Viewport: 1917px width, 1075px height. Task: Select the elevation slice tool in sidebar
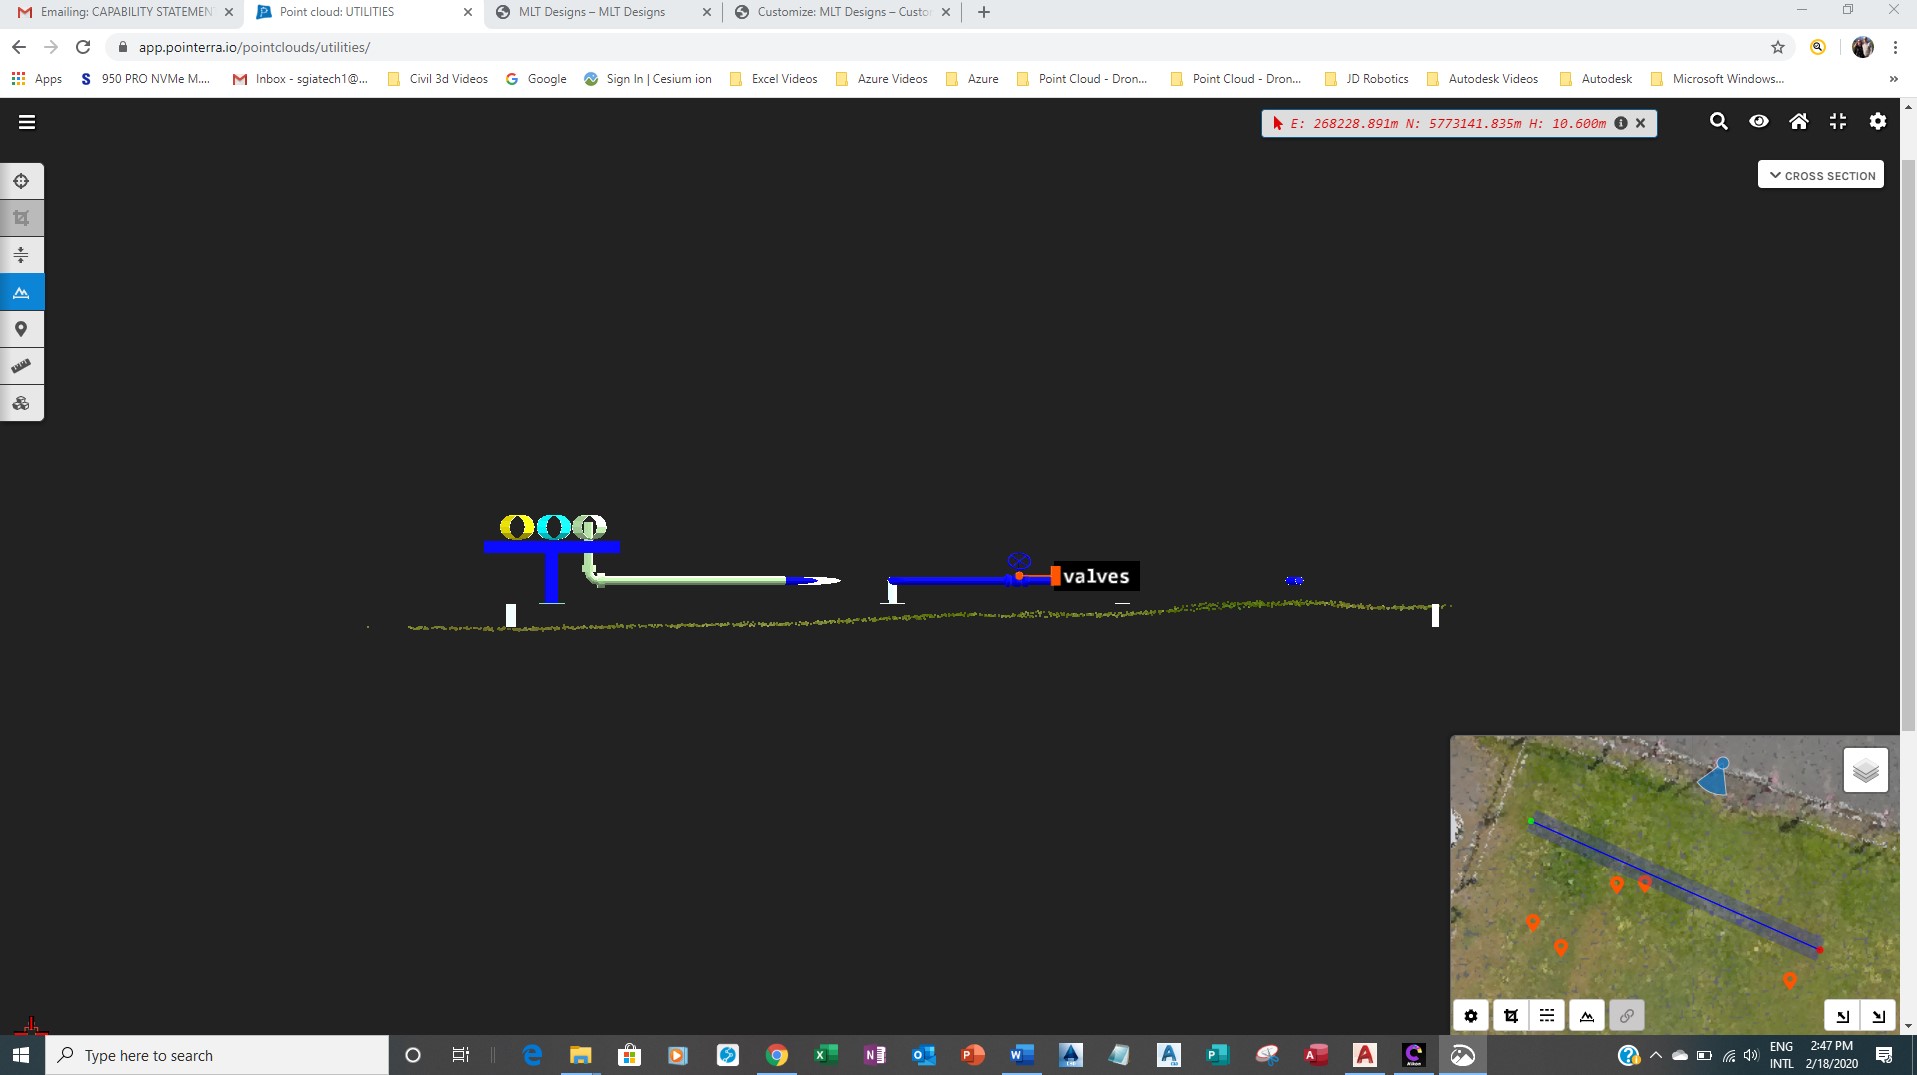21,255
